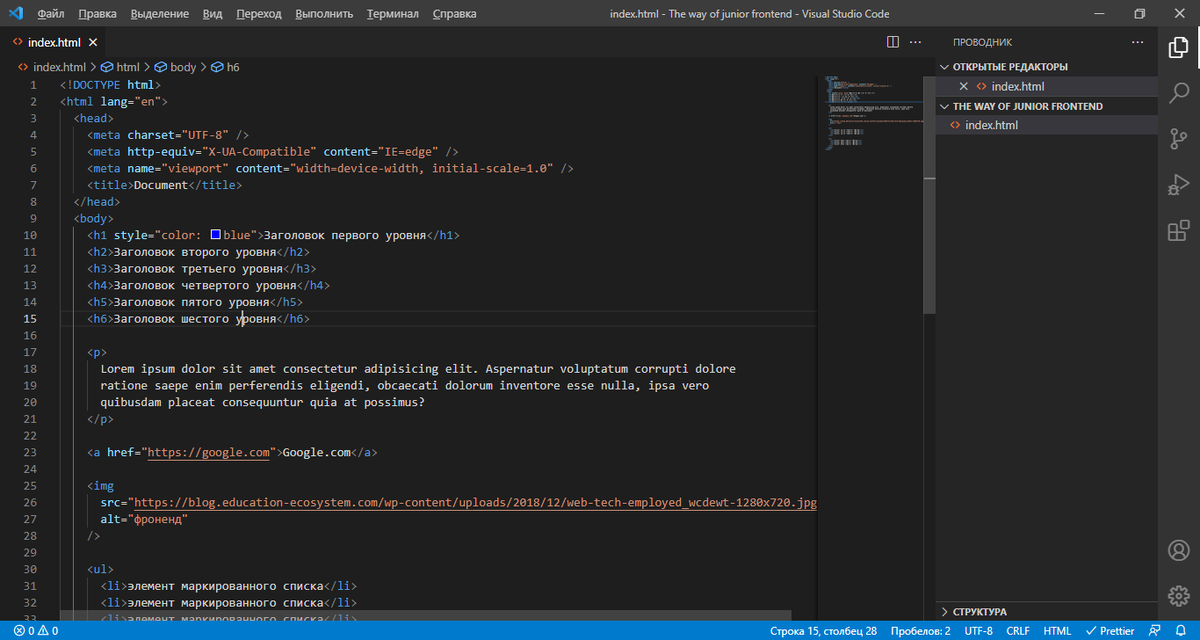The width and height of the screenshot is (1200, 640).
Task: Click the Google.com anchor text in code
Action: tap(317, 452)
